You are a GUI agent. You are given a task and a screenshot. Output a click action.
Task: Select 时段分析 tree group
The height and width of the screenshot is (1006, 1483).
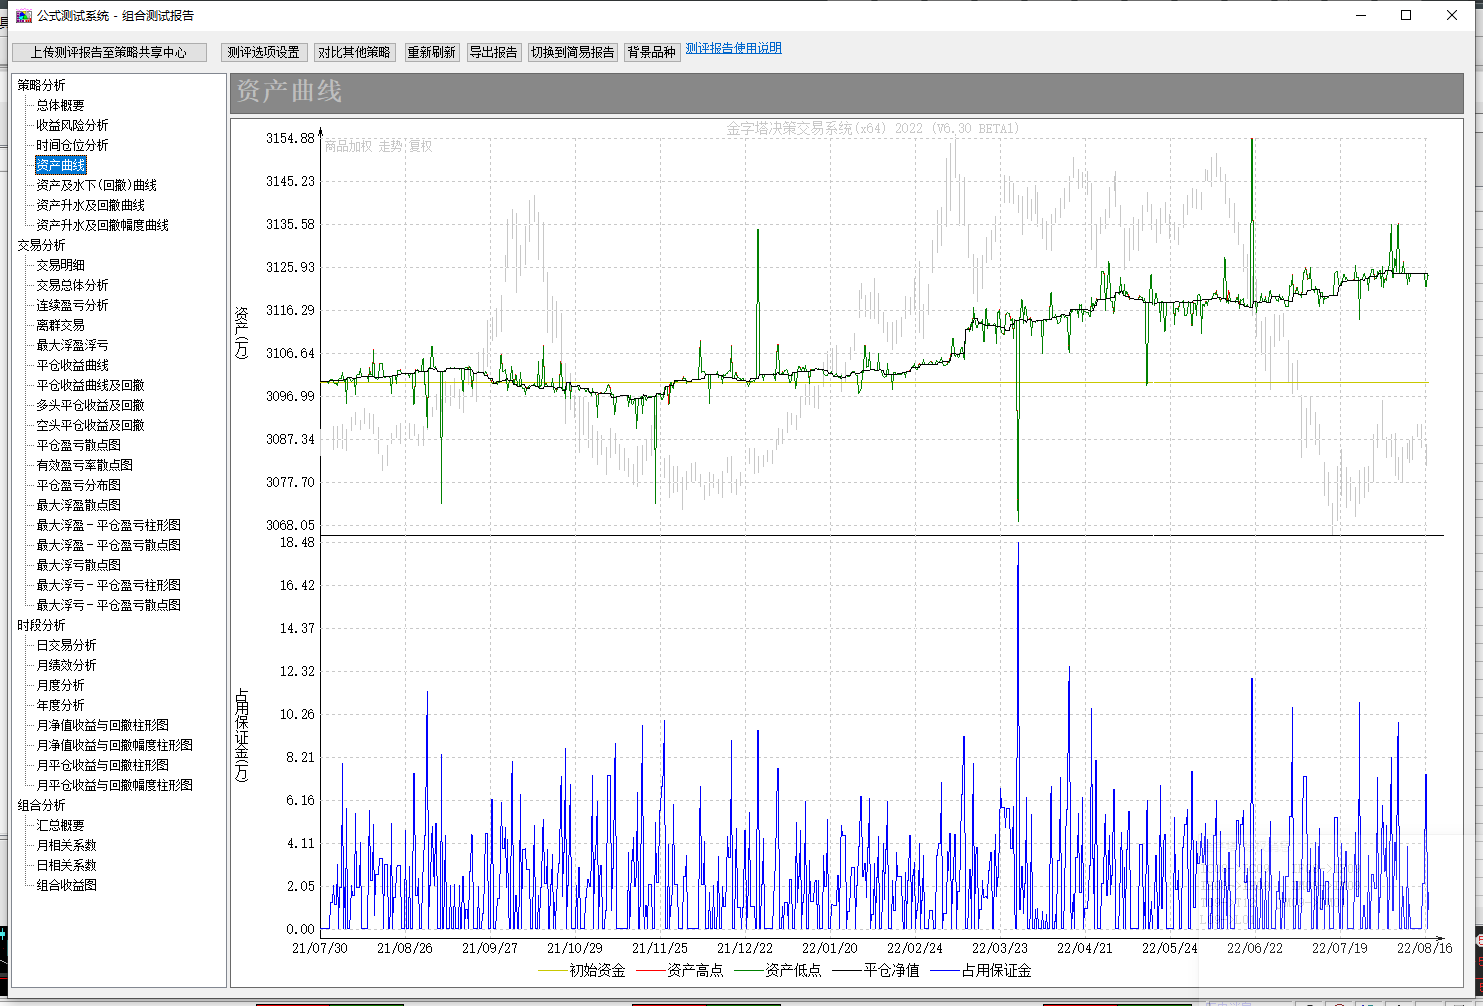pyautogui.click(x=42, y=625)
